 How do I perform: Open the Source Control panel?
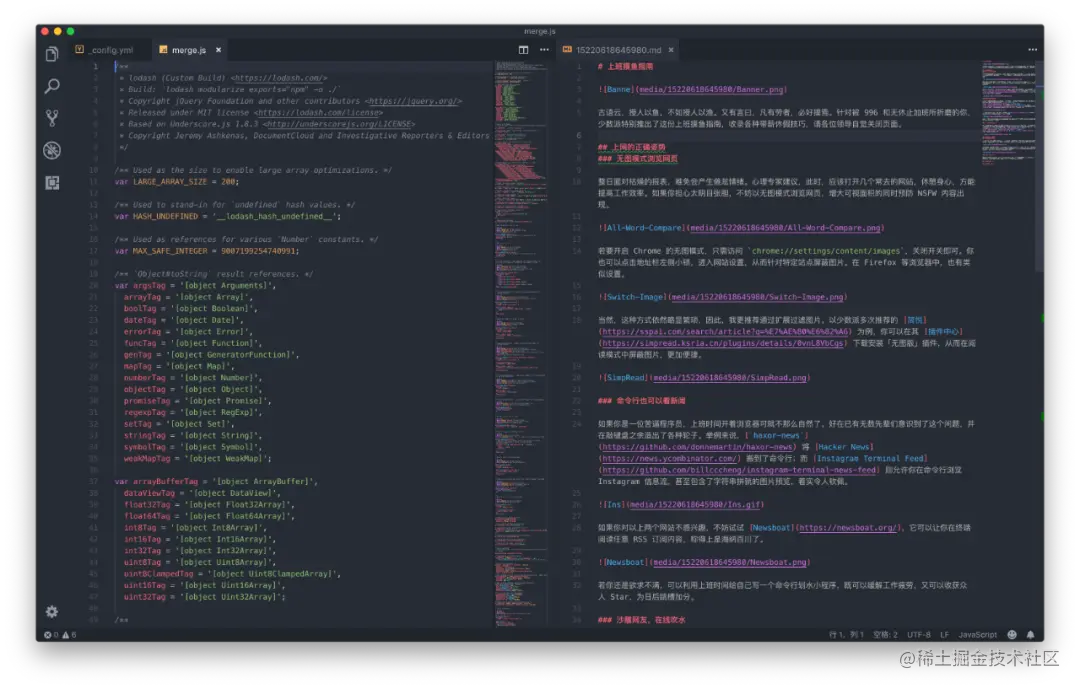click(x=52, y=118)
